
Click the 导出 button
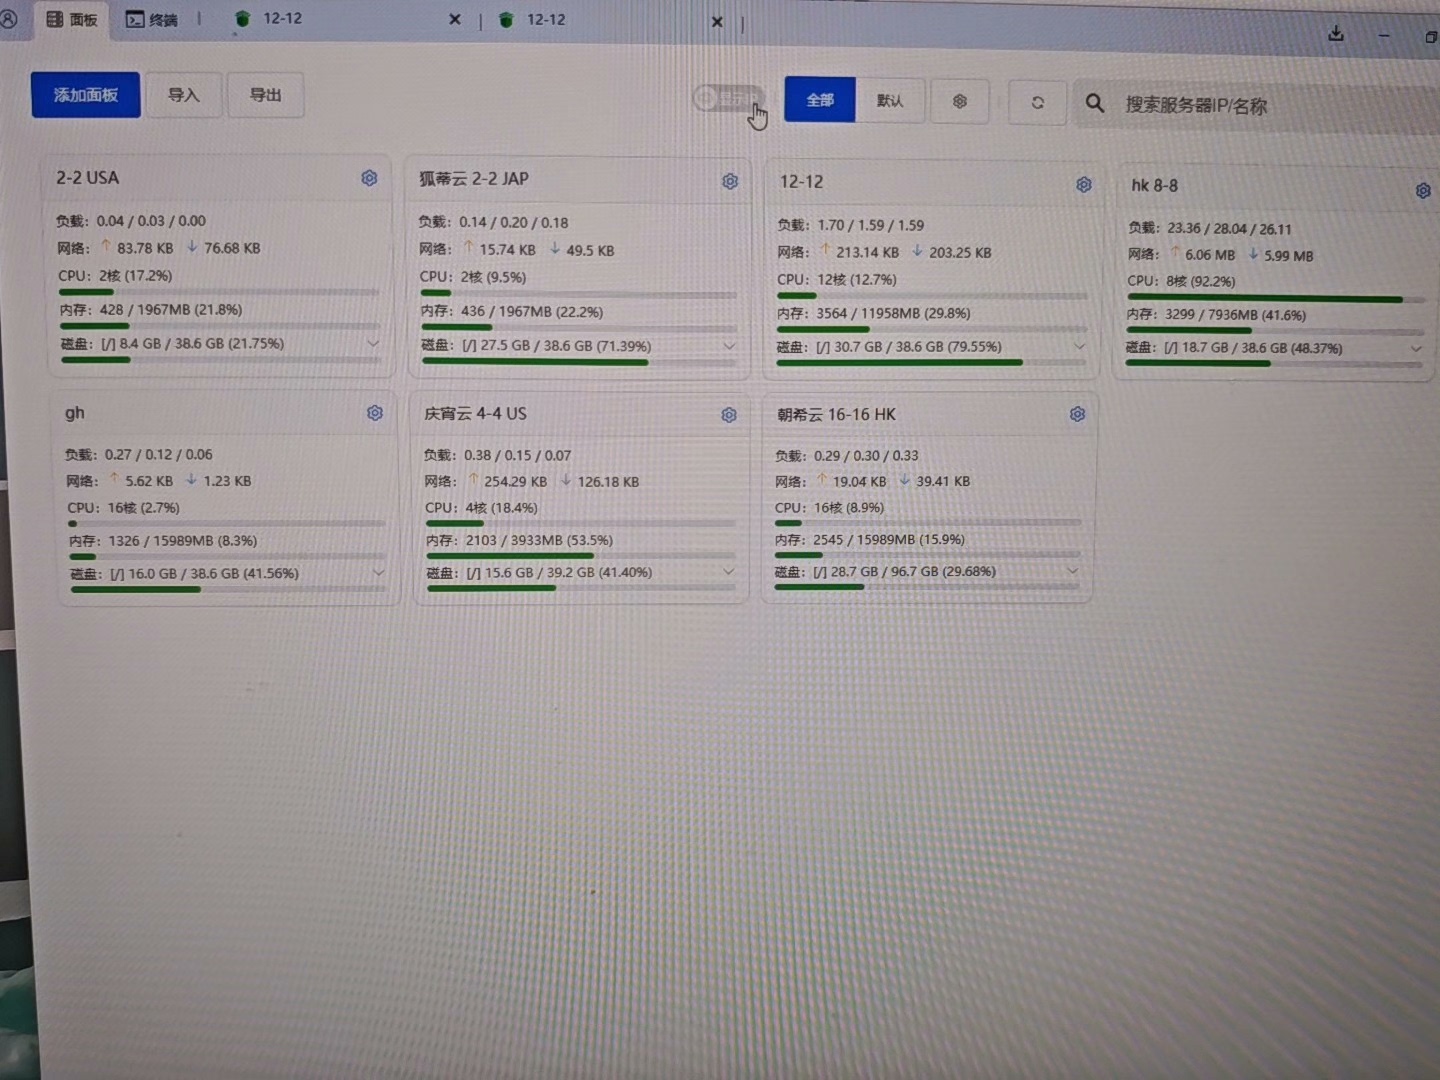266,95
